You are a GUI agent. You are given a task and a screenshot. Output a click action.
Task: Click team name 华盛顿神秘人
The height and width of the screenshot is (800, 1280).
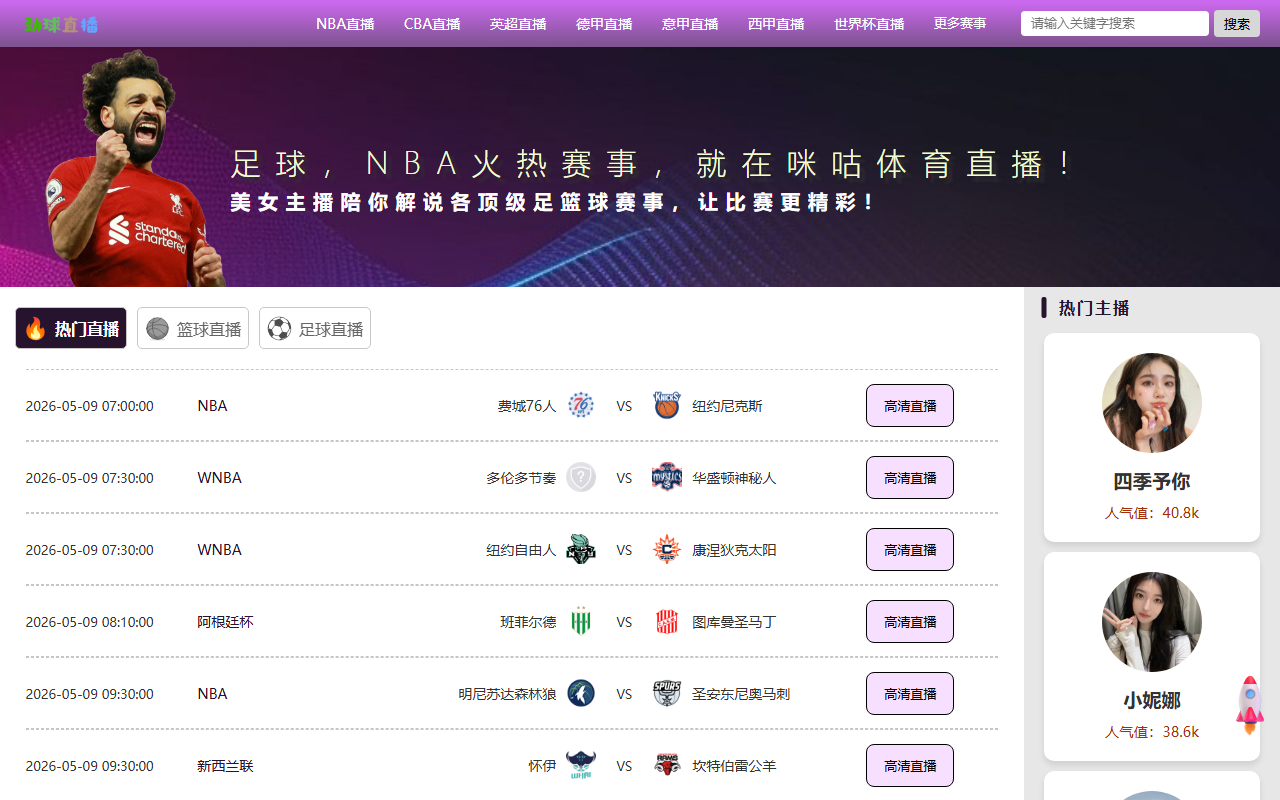click(x=734, y=478)
